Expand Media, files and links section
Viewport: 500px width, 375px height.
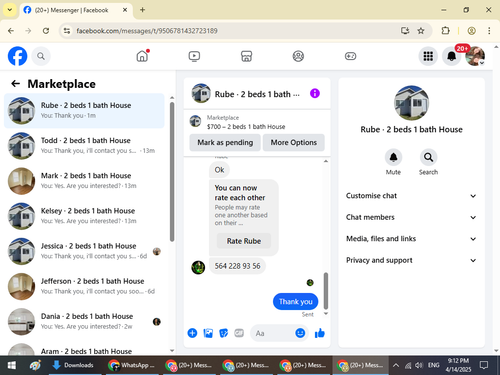(x=411, y=239)
